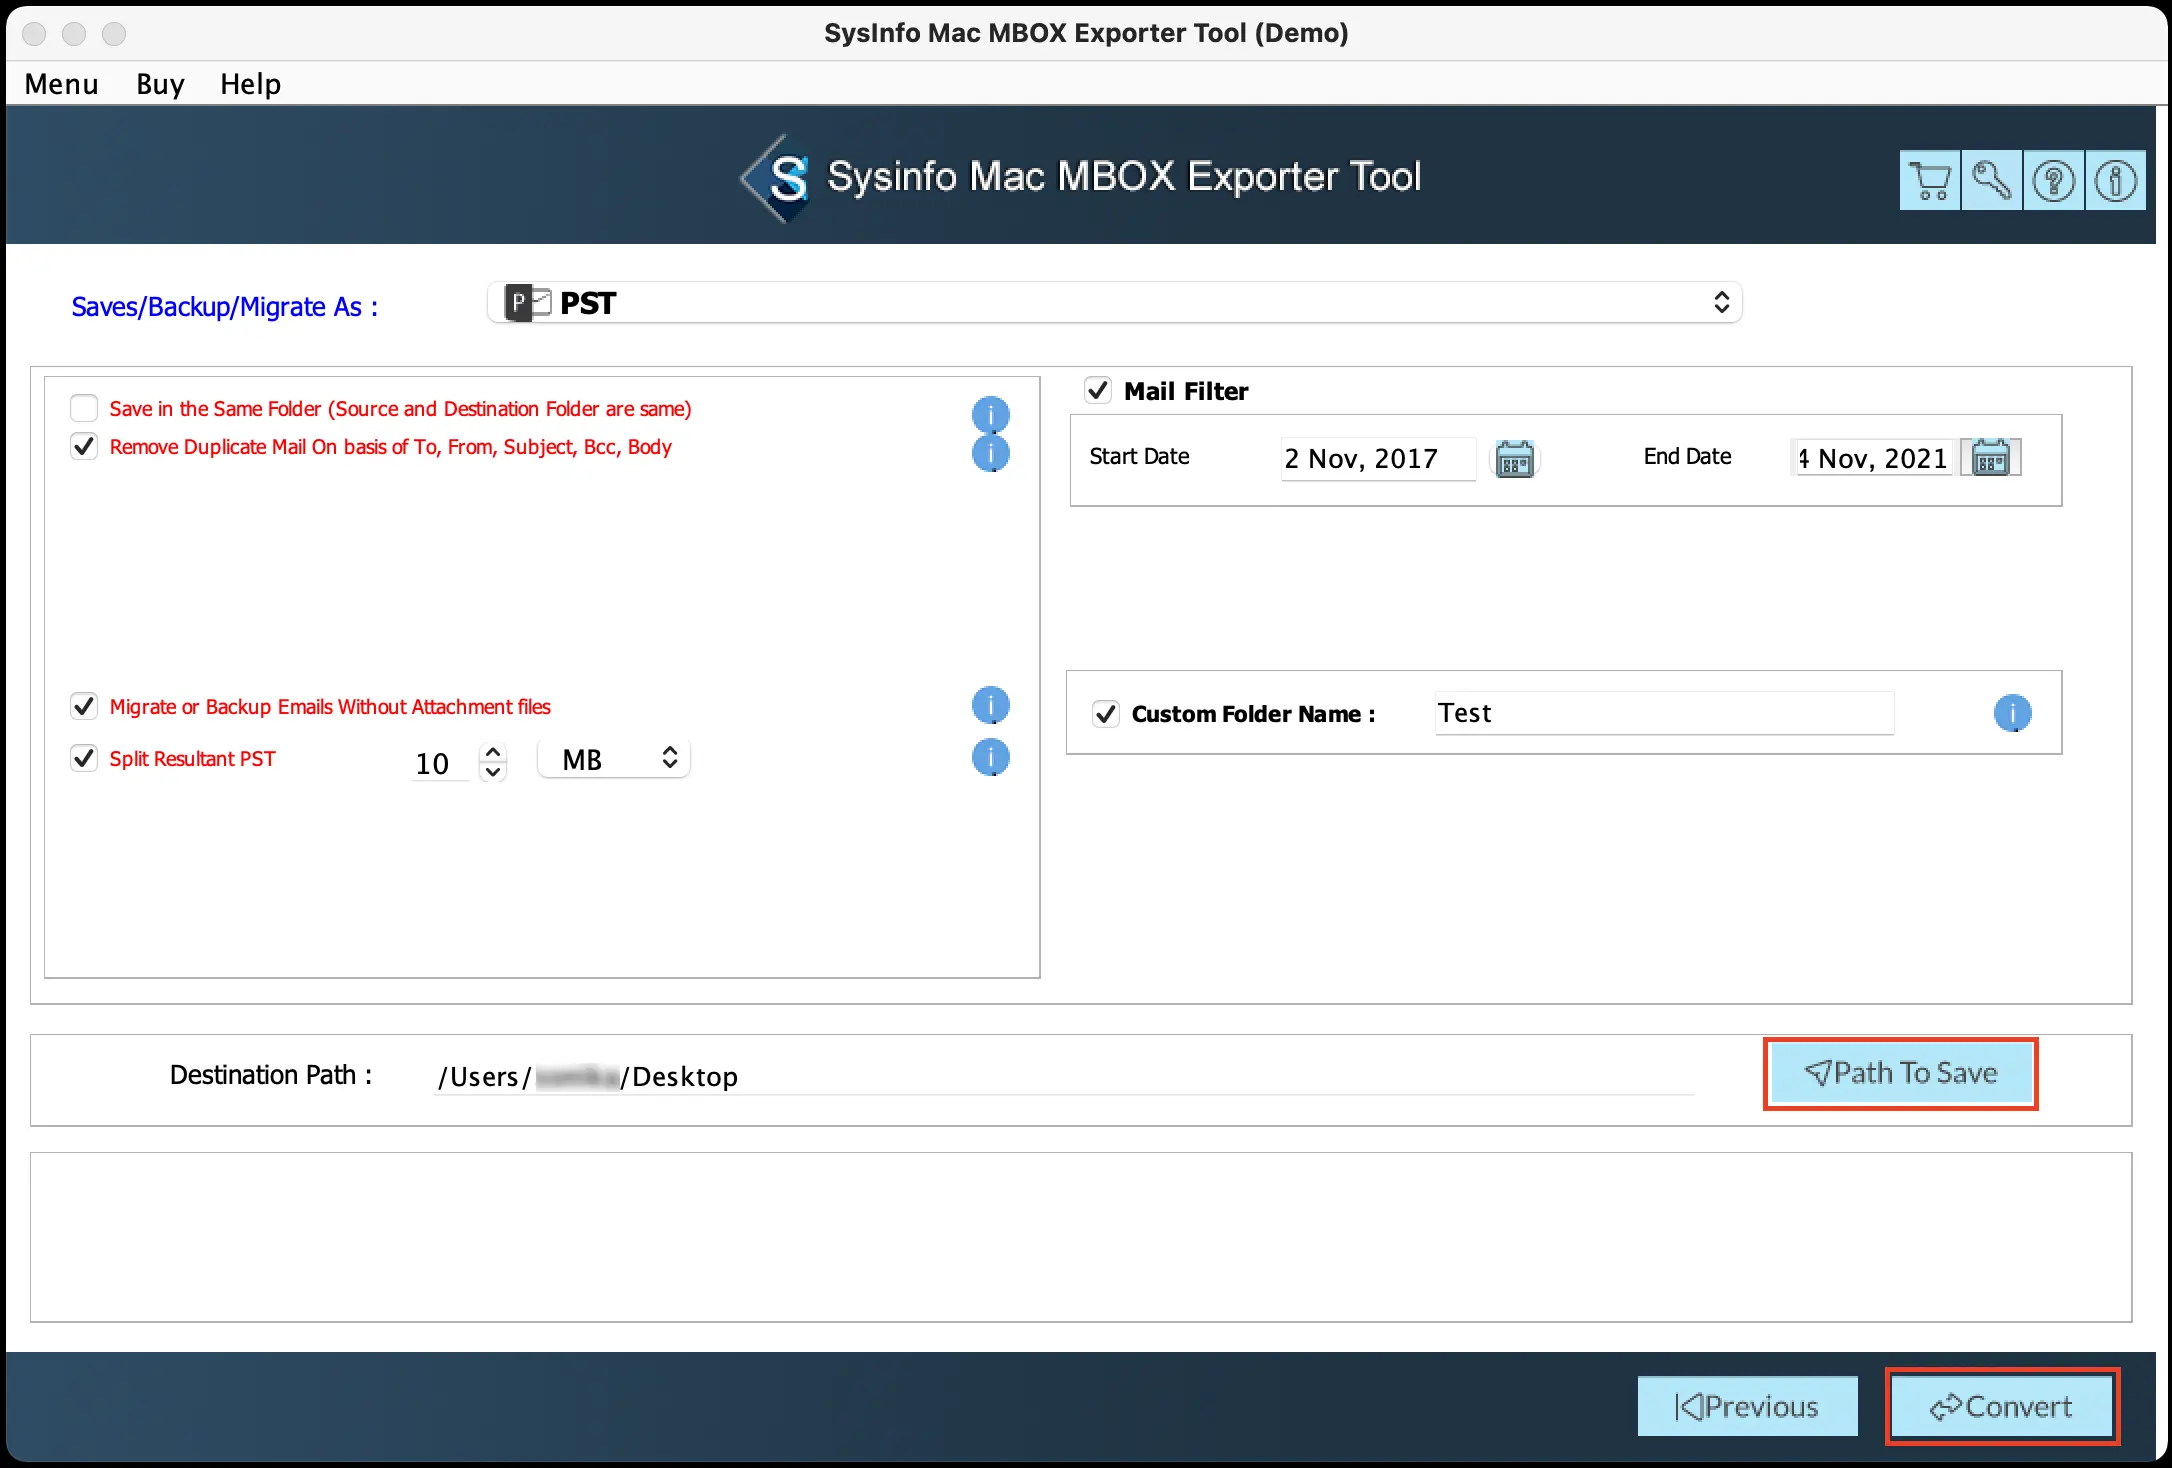Toggle the Mail Filter checkbox
Screen dimensions: 2172x1468
[x=1098, y=390]
